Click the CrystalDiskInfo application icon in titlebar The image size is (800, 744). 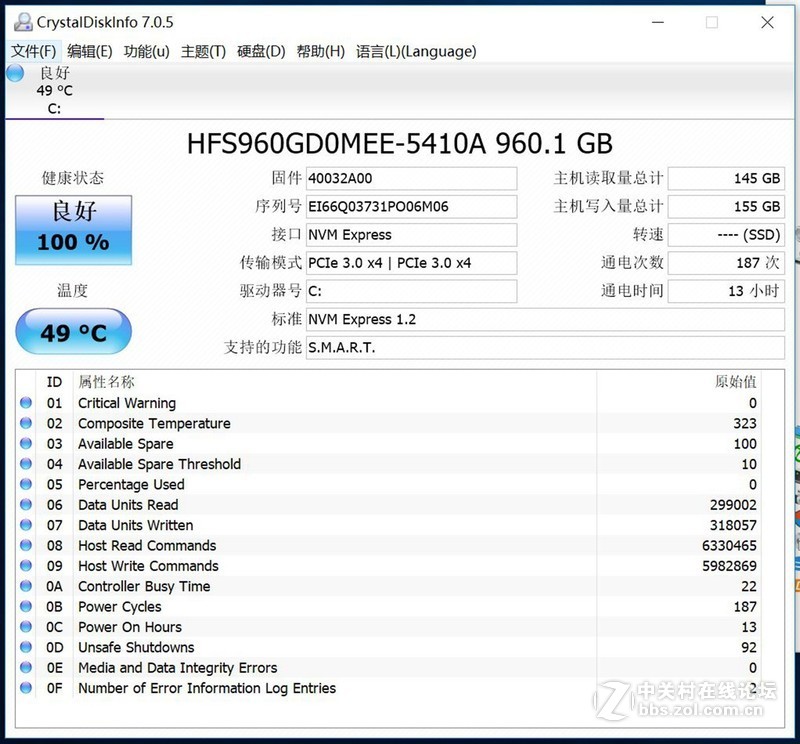click(x=24, y=22)
